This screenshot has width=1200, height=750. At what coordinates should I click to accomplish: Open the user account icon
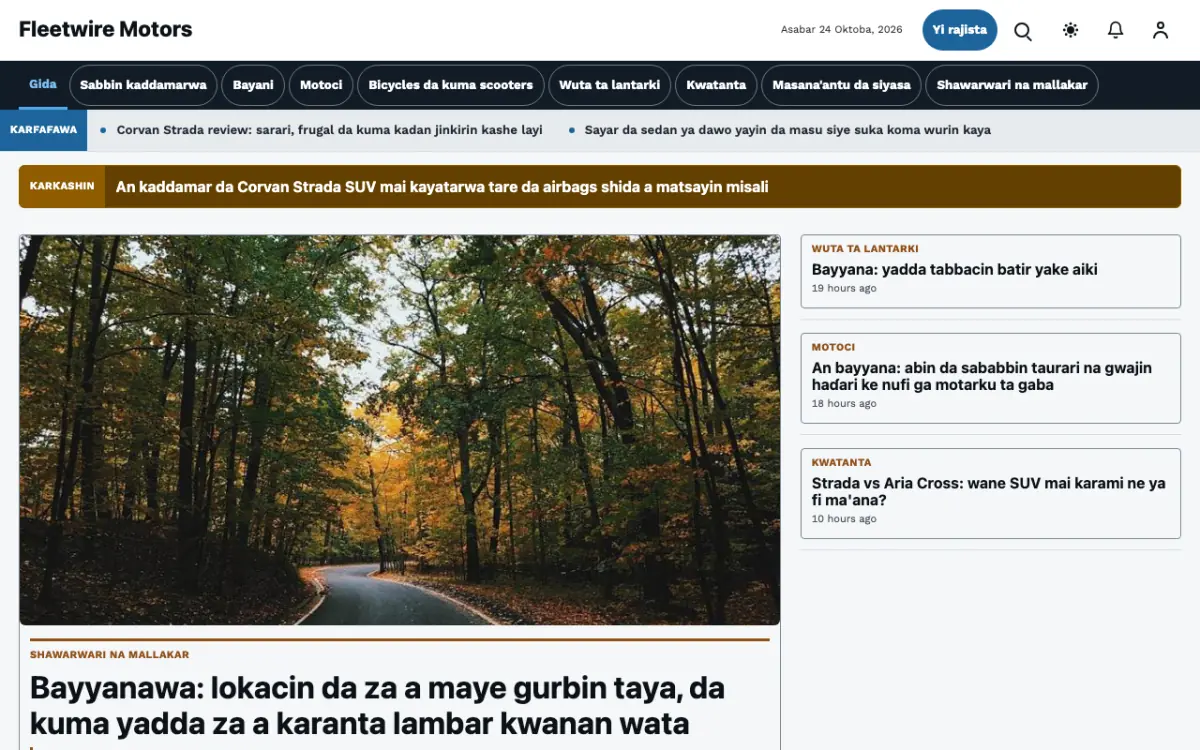coord(1160,30)
